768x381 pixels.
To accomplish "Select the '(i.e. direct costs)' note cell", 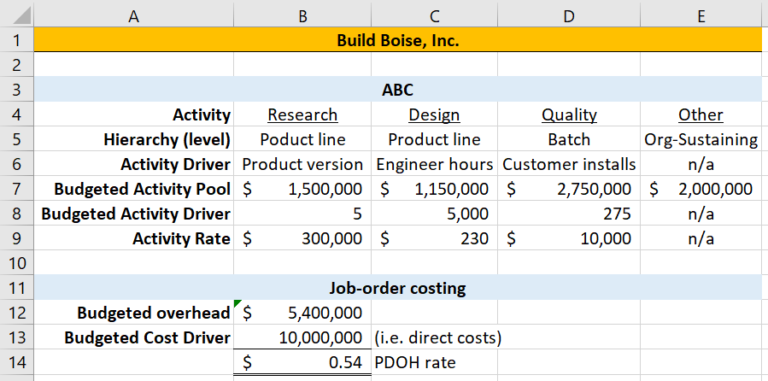I will (x=434, y=337).
